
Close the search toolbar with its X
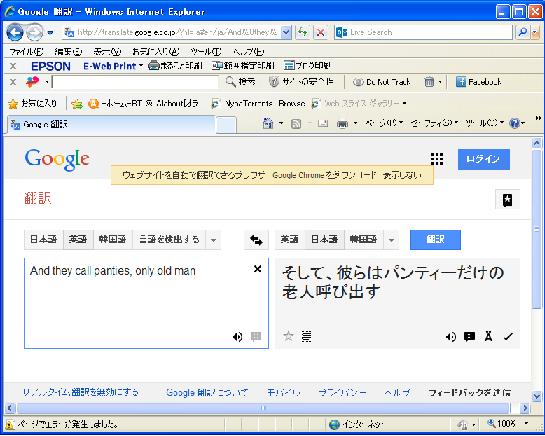click(x=13, y=82)
